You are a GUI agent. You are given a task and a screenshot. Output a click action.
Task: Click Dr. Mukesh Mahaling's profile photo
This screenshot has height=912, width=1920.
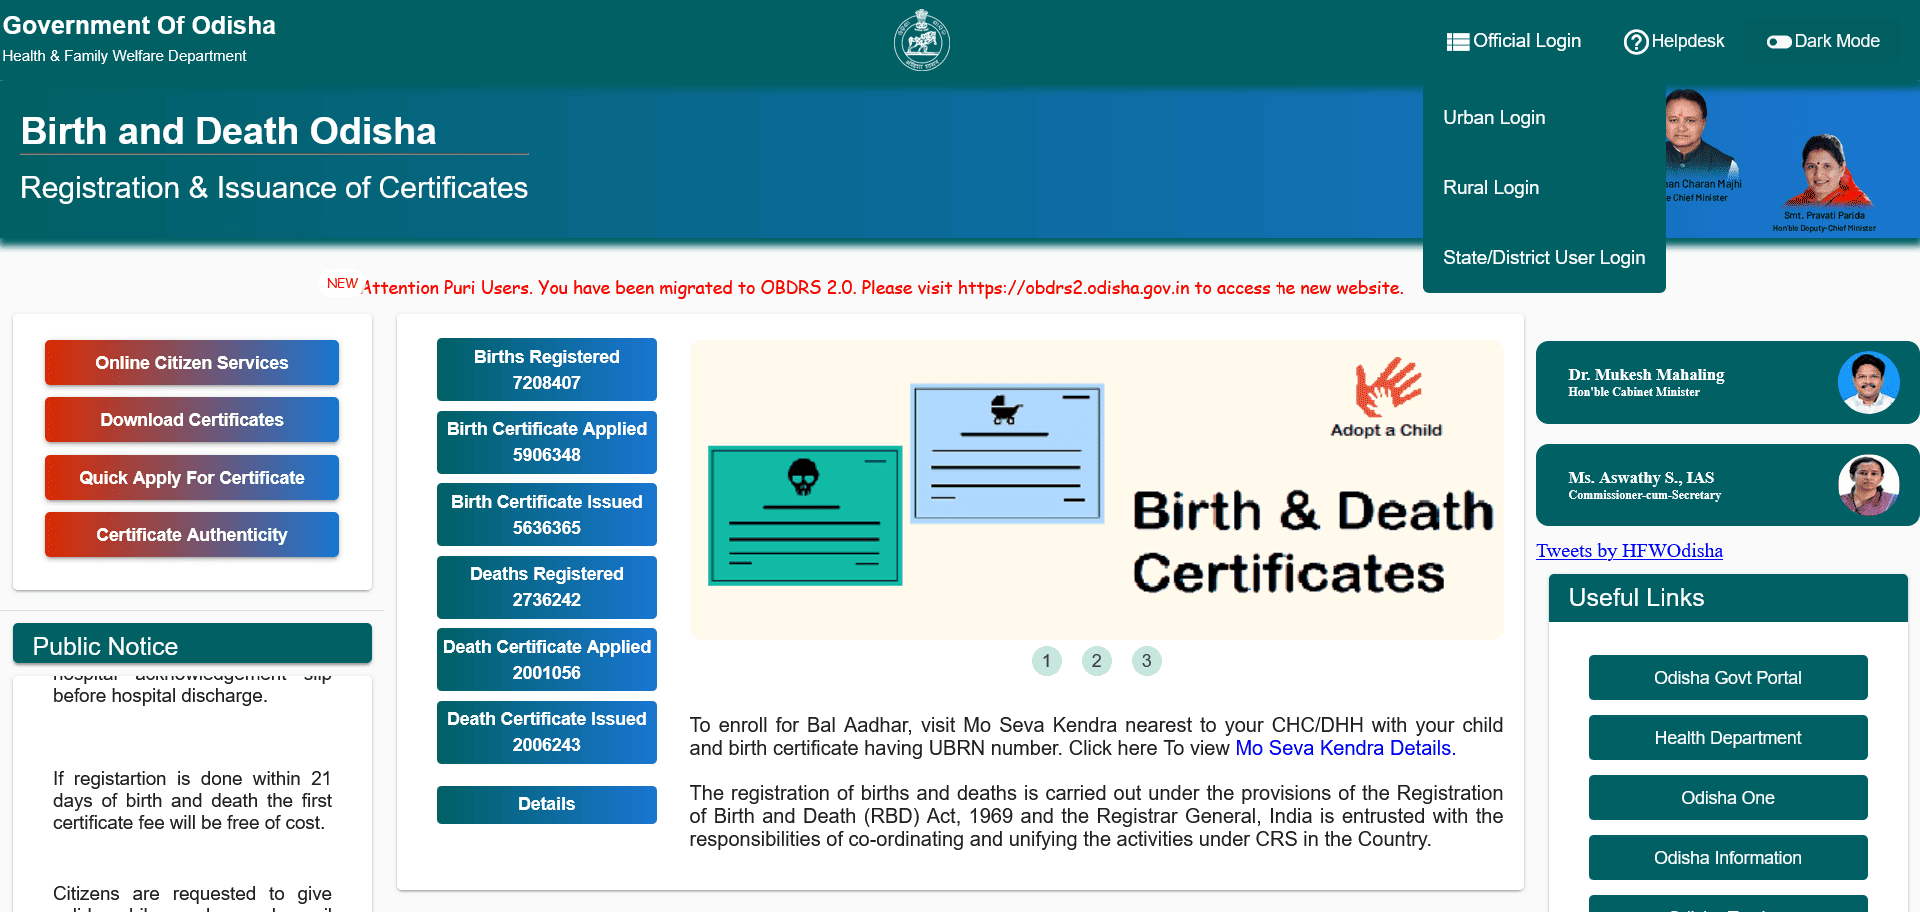(x=1867, y=382)
